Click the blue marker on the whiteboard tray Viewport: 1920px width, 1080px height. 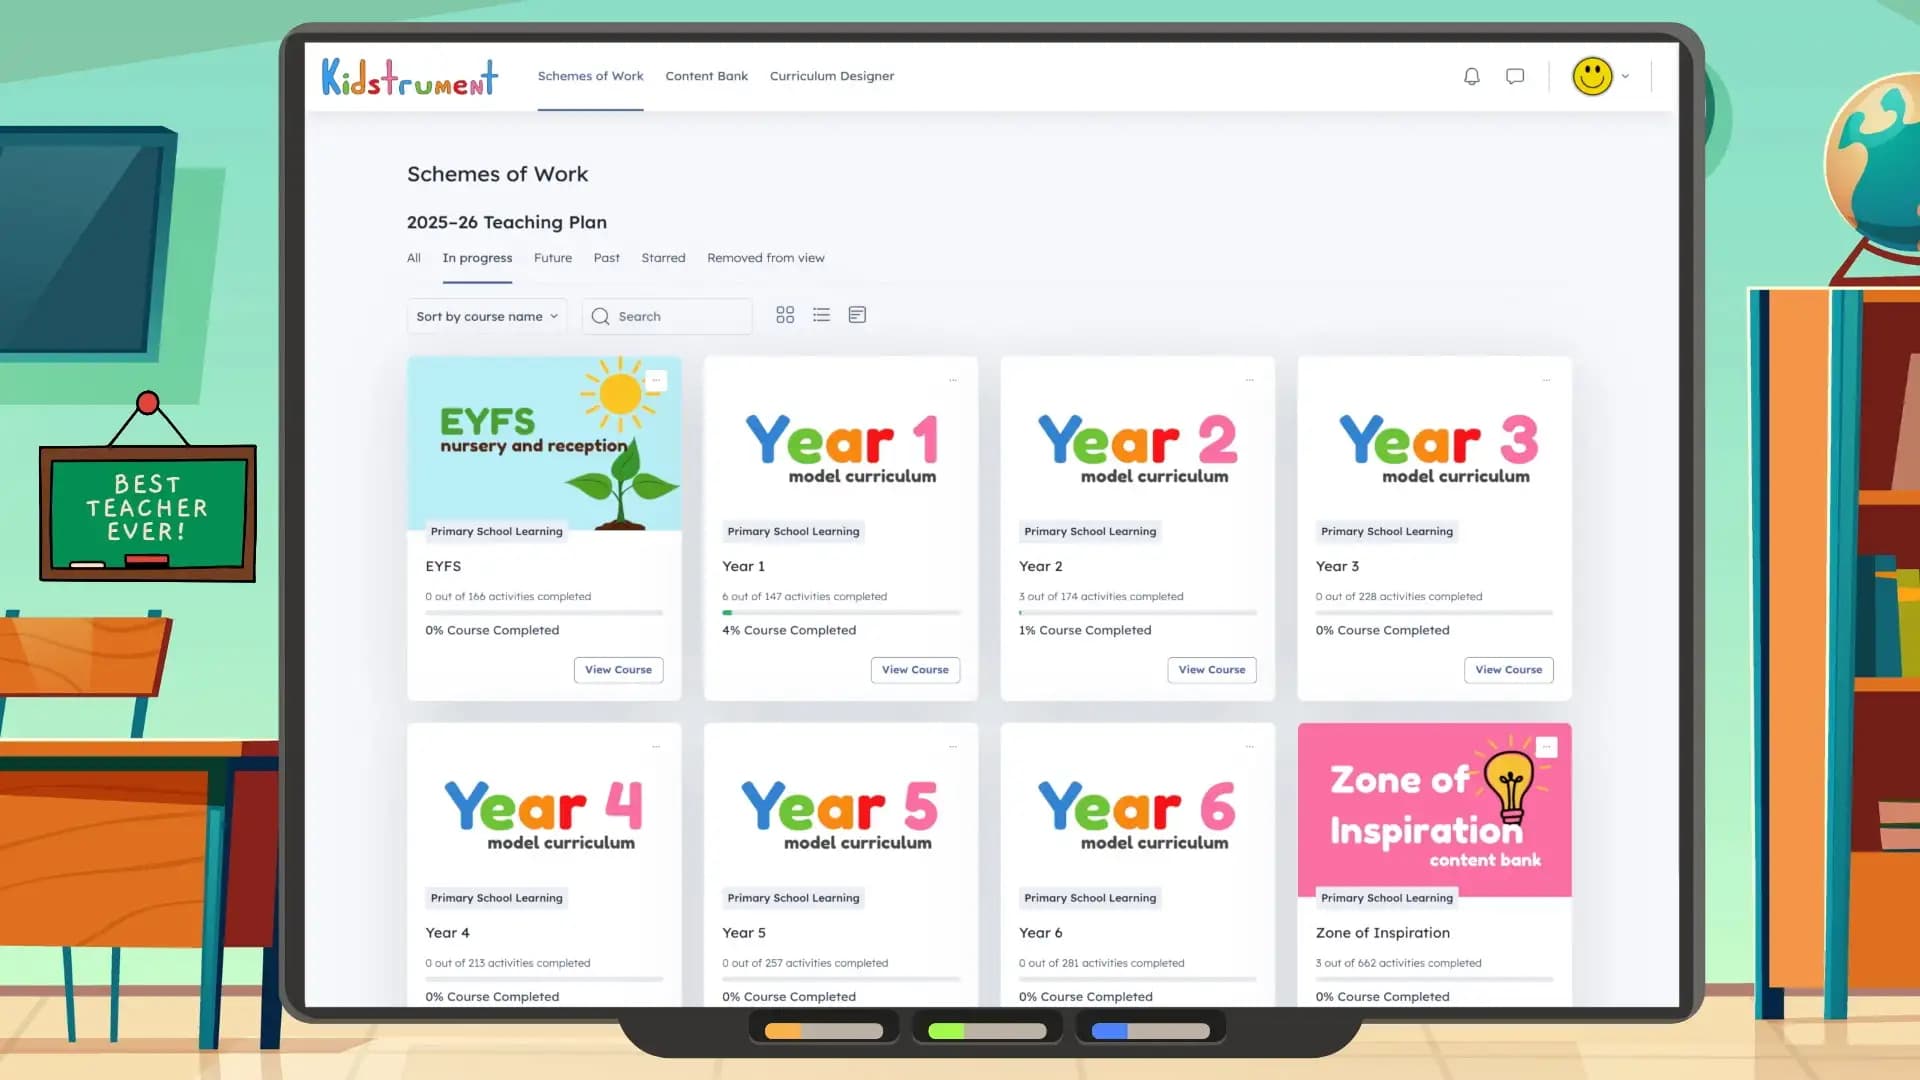point(1151,1031)
